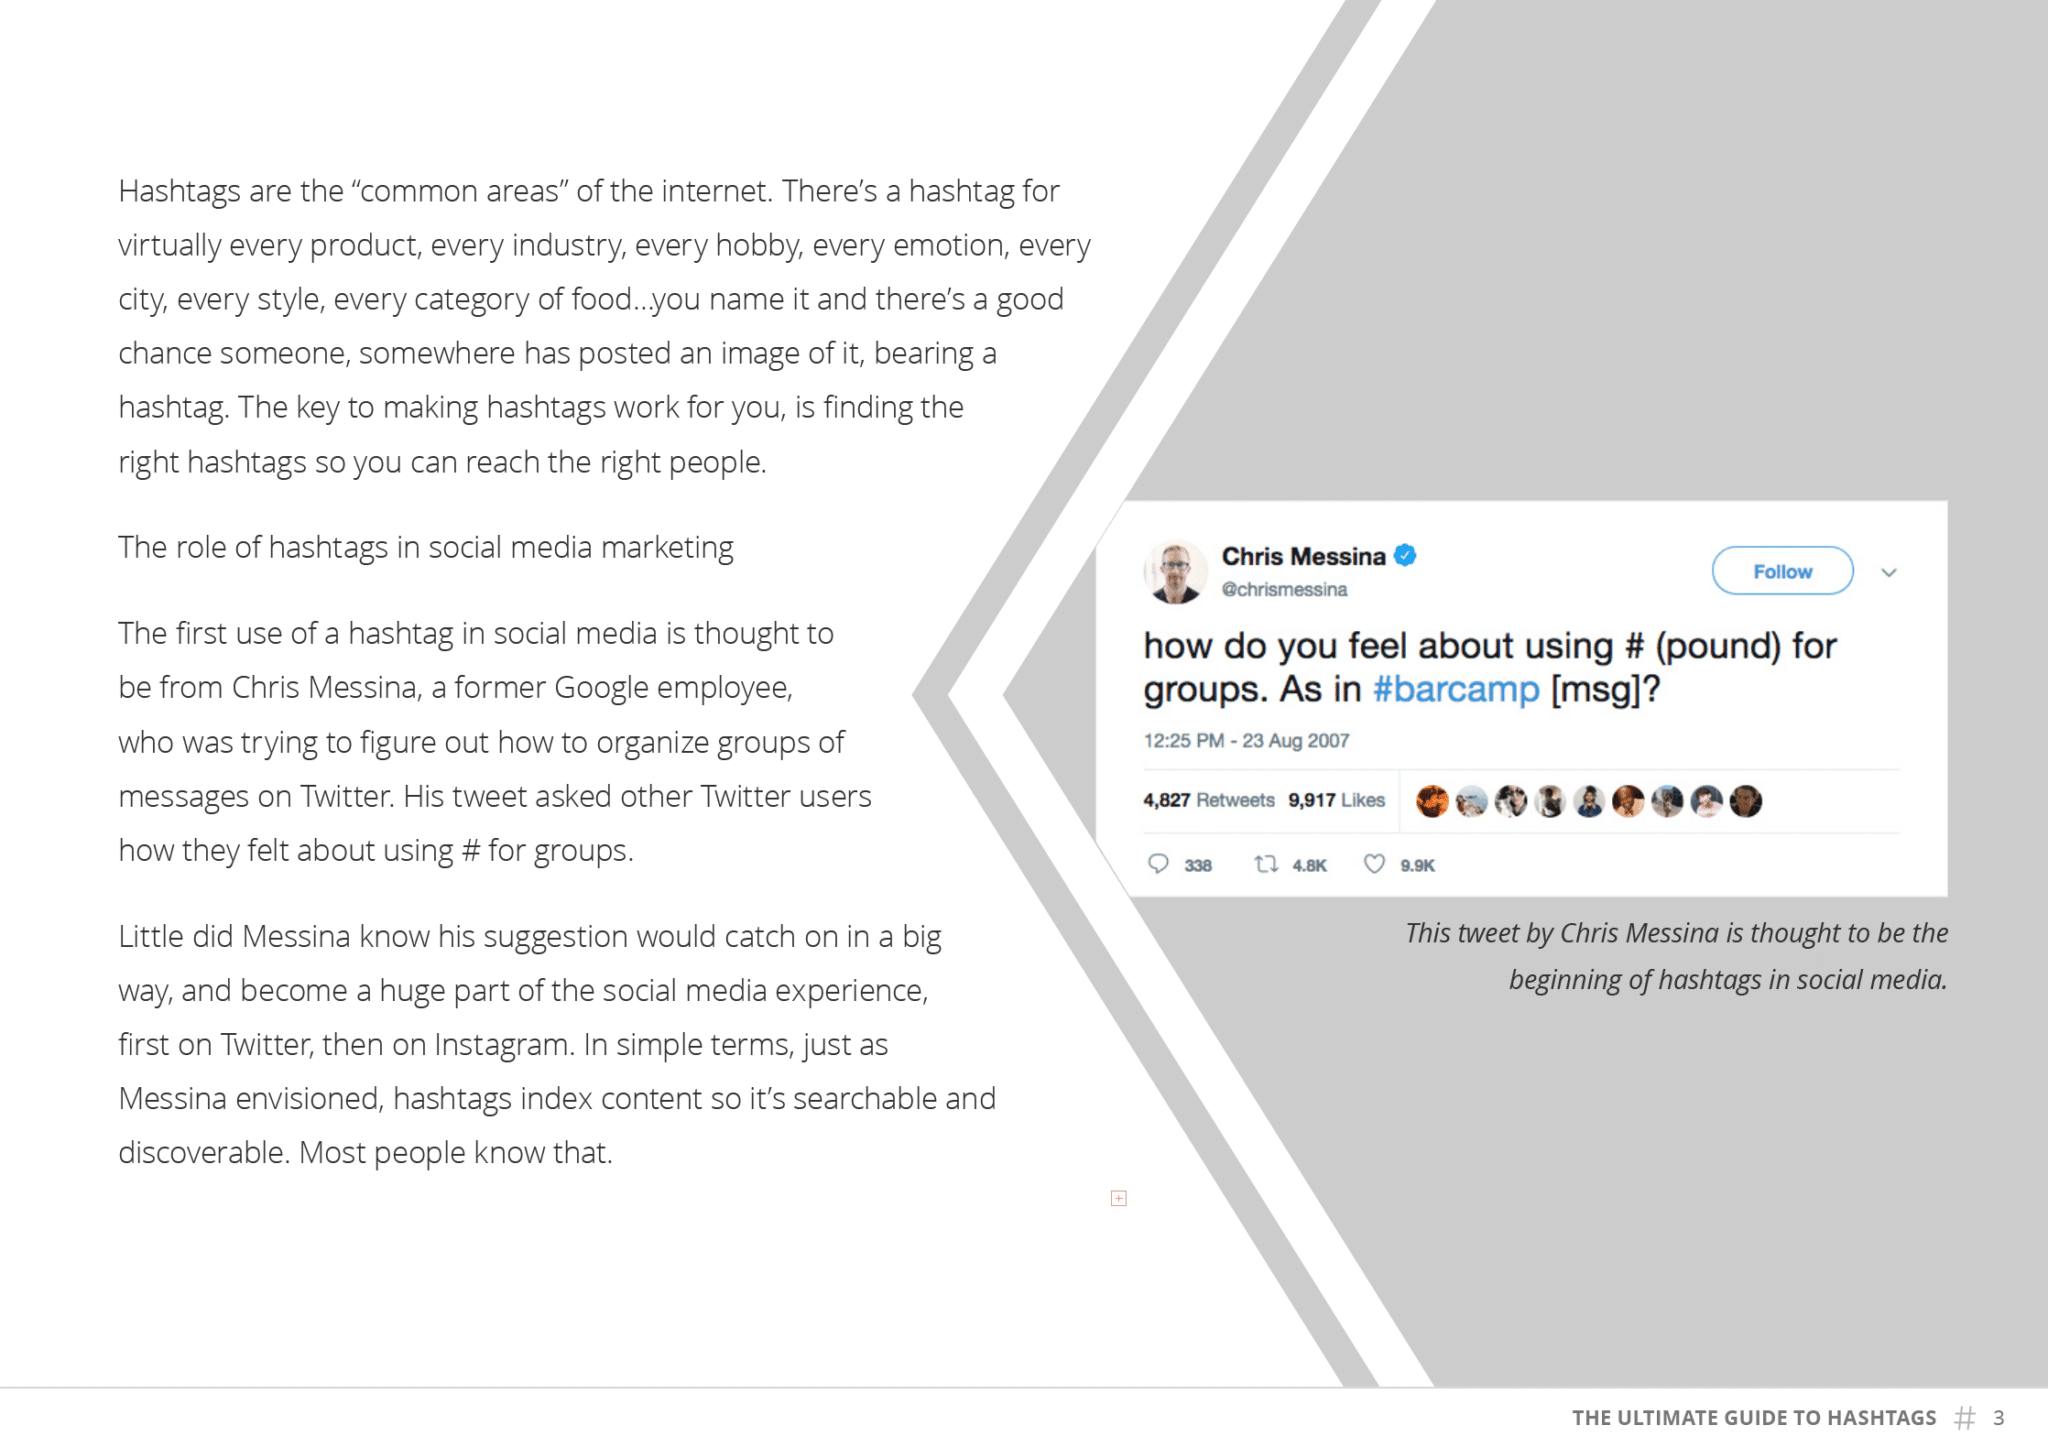Click the middle liker avatar in row
Image resolution: width=2048 pixels, height=1447 pixels.
[1589, 801]
